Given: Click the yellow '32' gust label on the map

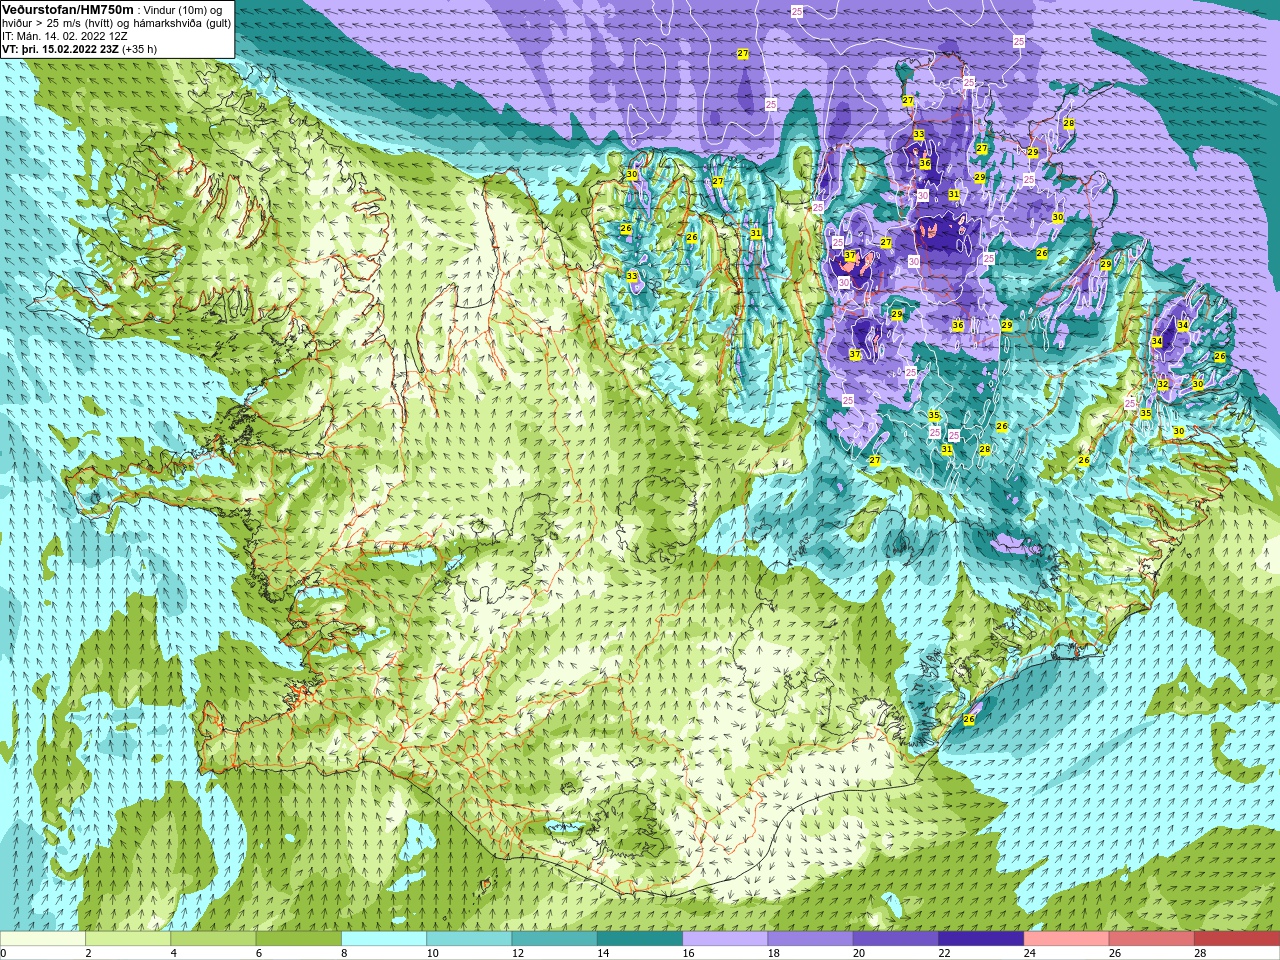Looking at the screenshot, I should (1163, 384).
